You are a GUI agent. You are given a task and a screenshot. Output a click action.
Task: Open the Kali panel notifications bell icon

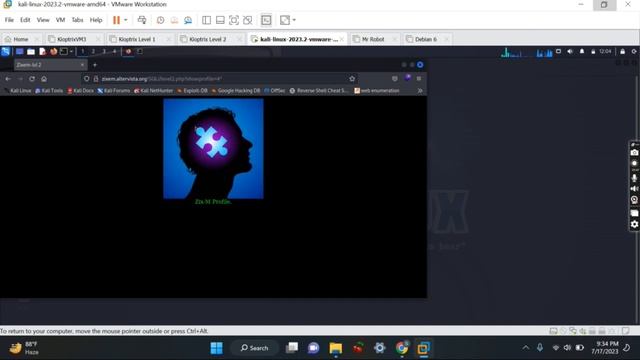pyautogui.click(x=582, y=51)
